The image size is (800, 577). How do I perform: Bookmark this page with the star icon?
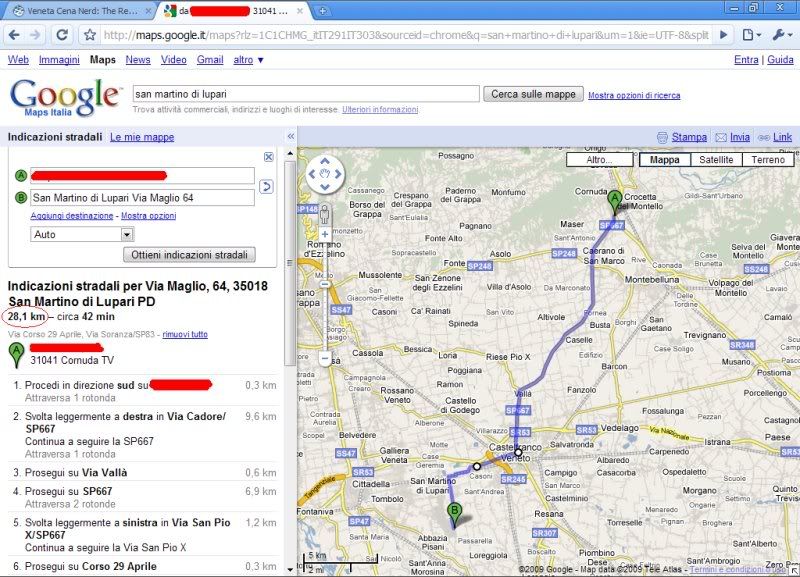click(89, 34)
